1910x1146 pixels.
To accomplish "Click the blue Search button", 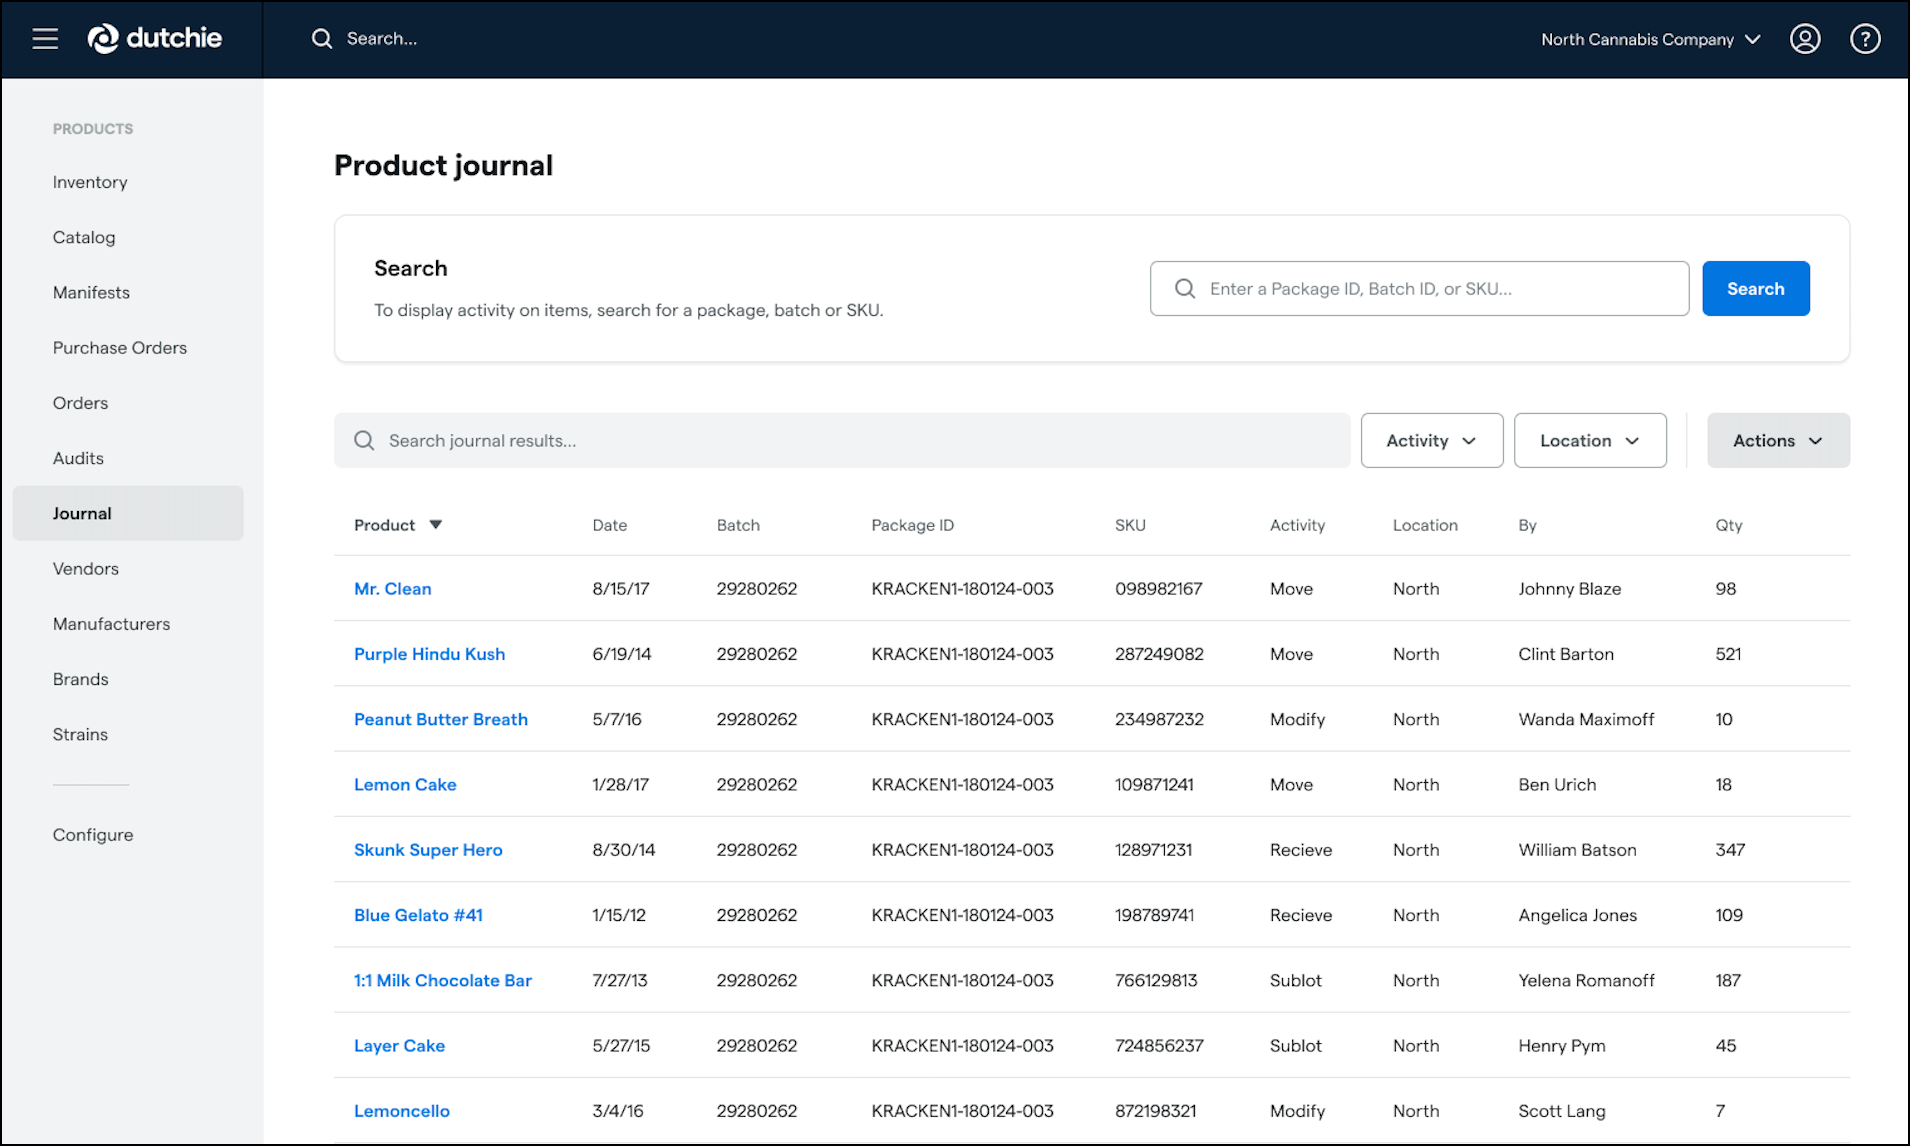I will click(1755, 288).
